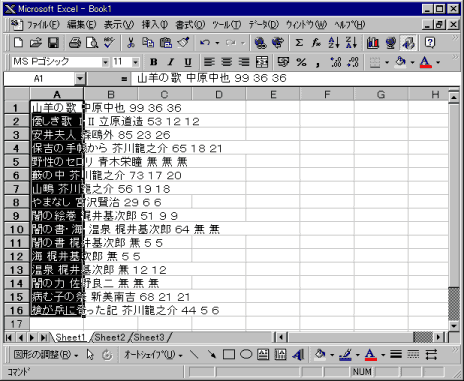Open the Draw adjust menu on Drawing toolbar
Image resolution: width=464 pixels, height=381 pixels.
[46, 355]
